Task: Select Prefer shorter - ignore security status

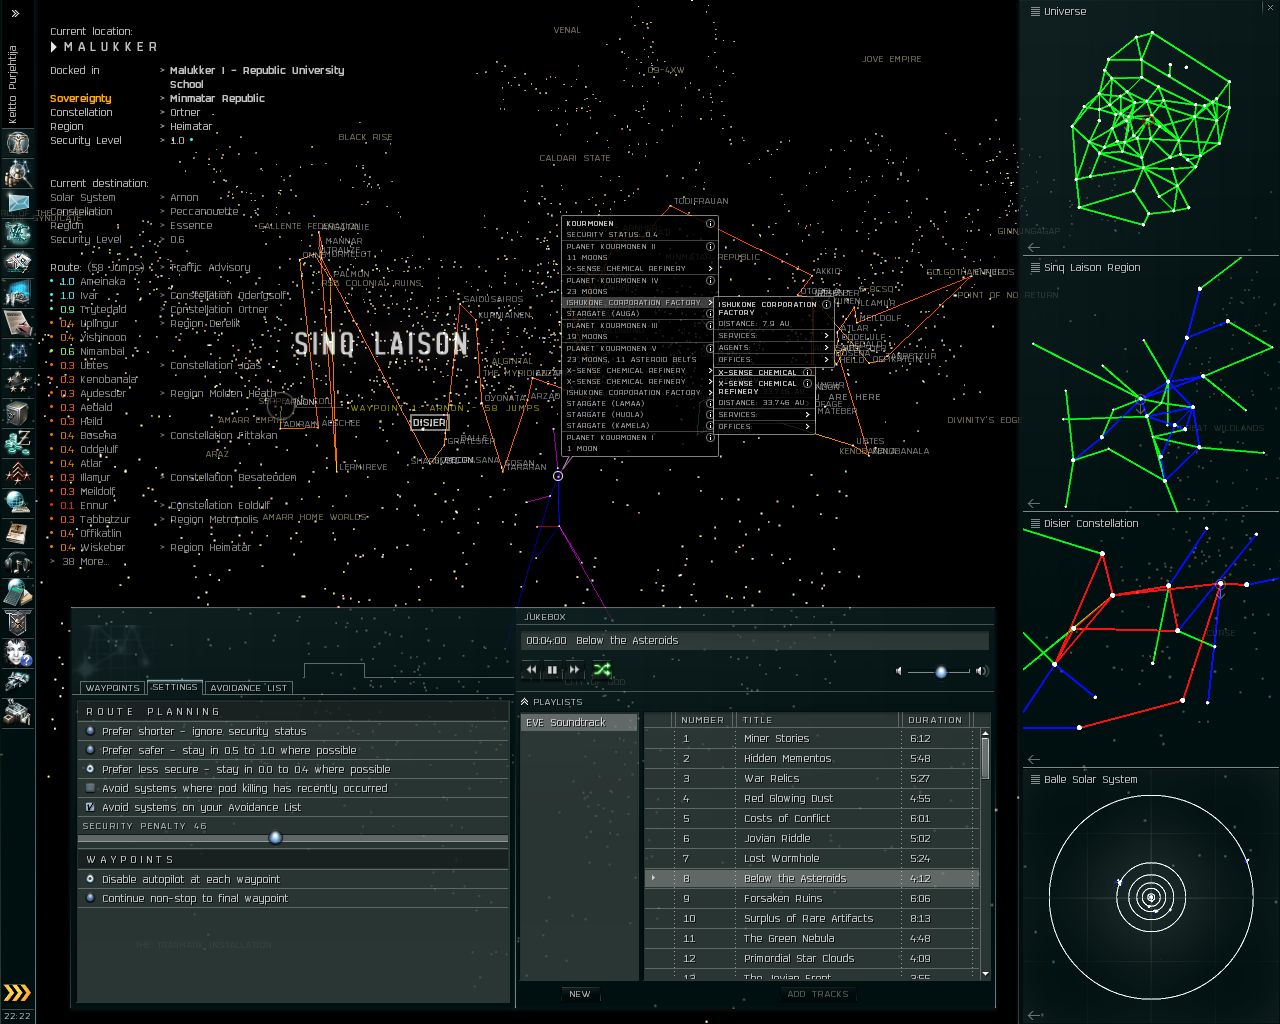Action: point(90,731)
